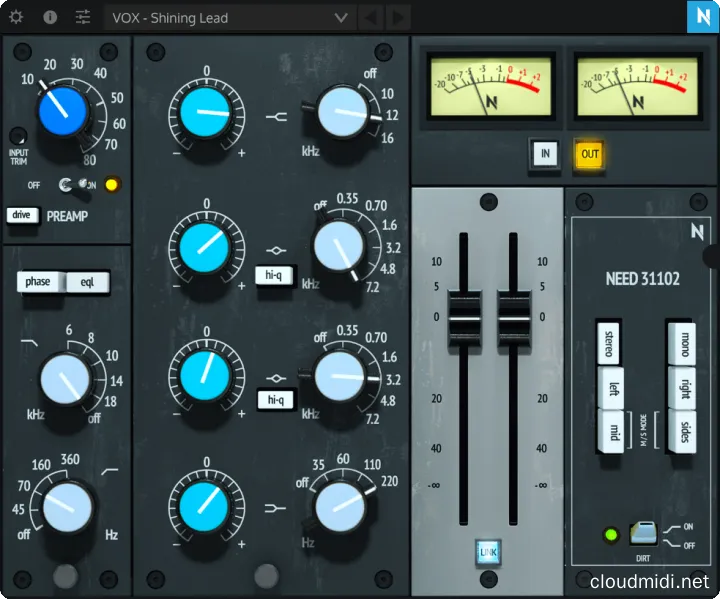Open the settings gear icon

(x=17, y=17)
